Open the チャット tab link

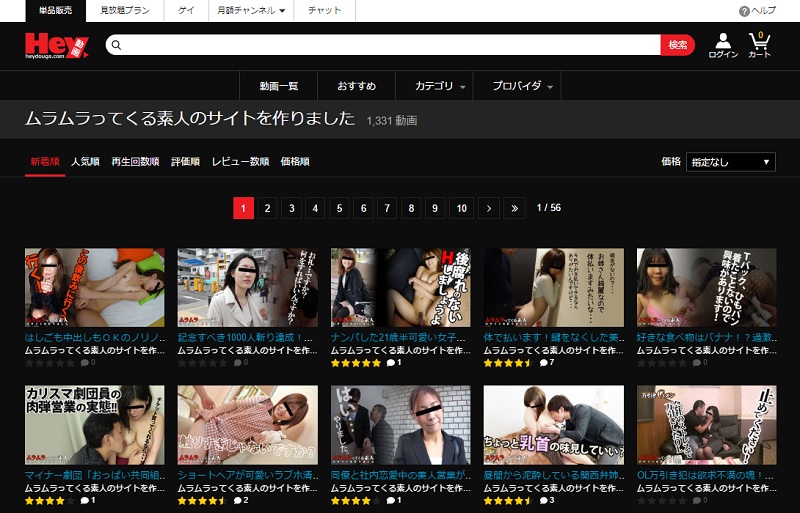tap(324, 10)
